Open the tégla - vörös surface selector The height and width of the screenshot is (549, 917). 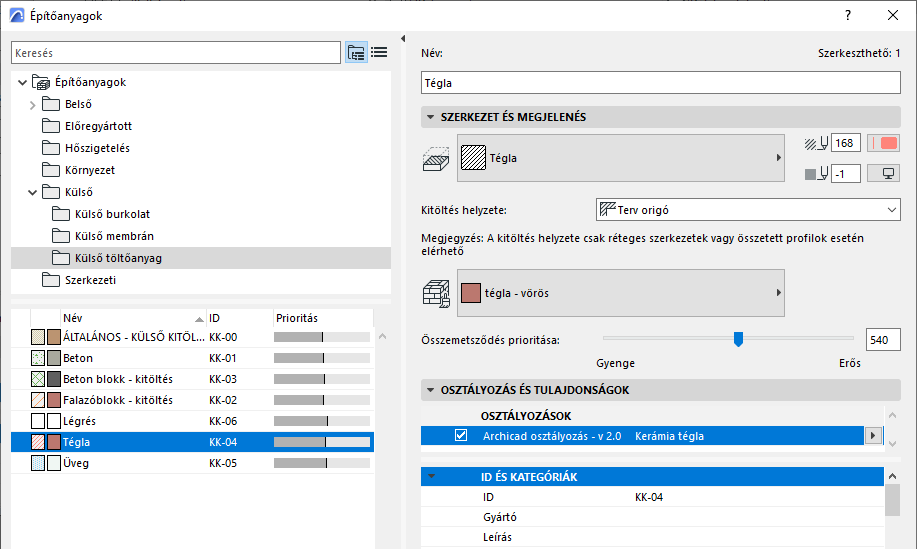(x=620, y=293)
